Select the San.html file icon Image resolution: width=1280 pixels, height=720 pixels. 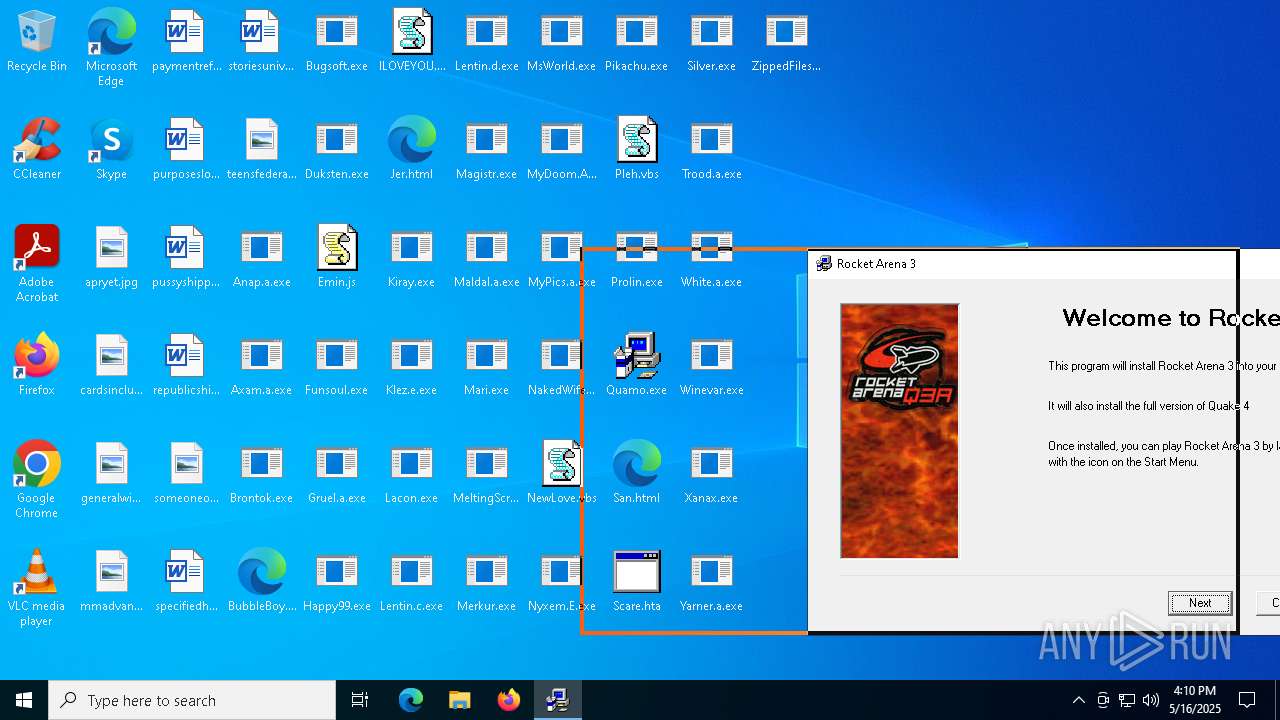pyautogui.click(x=637, y=474)
